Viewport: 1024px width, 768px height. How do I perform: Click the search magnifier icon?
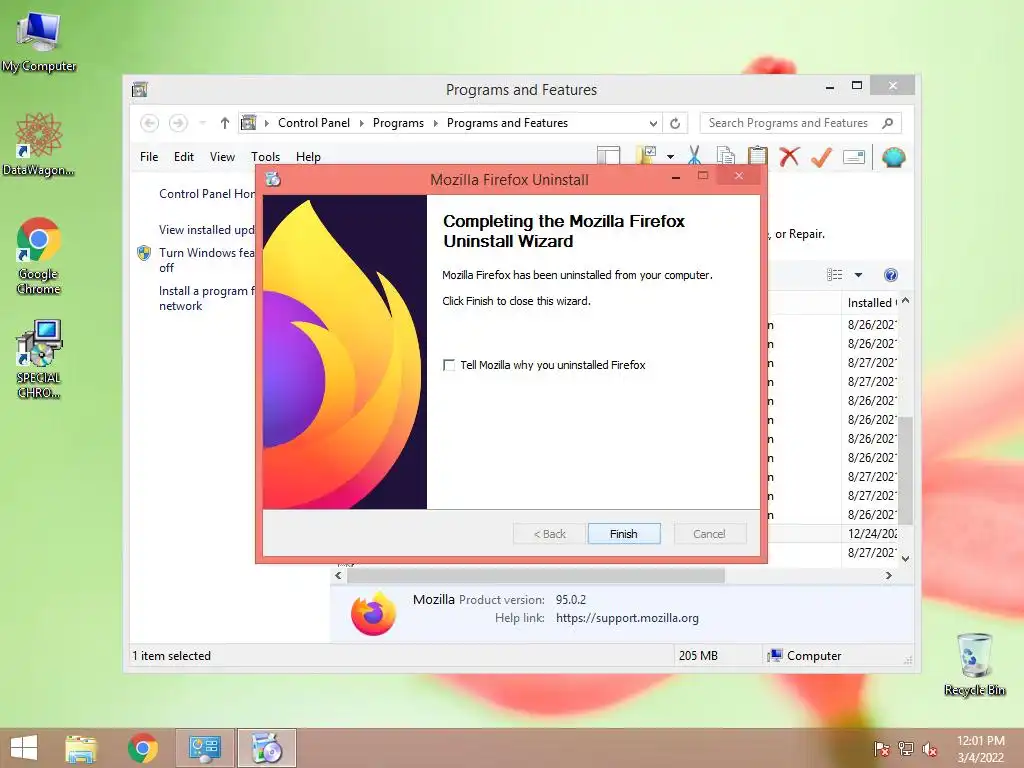pyautogui.click(x=887, y=123)
